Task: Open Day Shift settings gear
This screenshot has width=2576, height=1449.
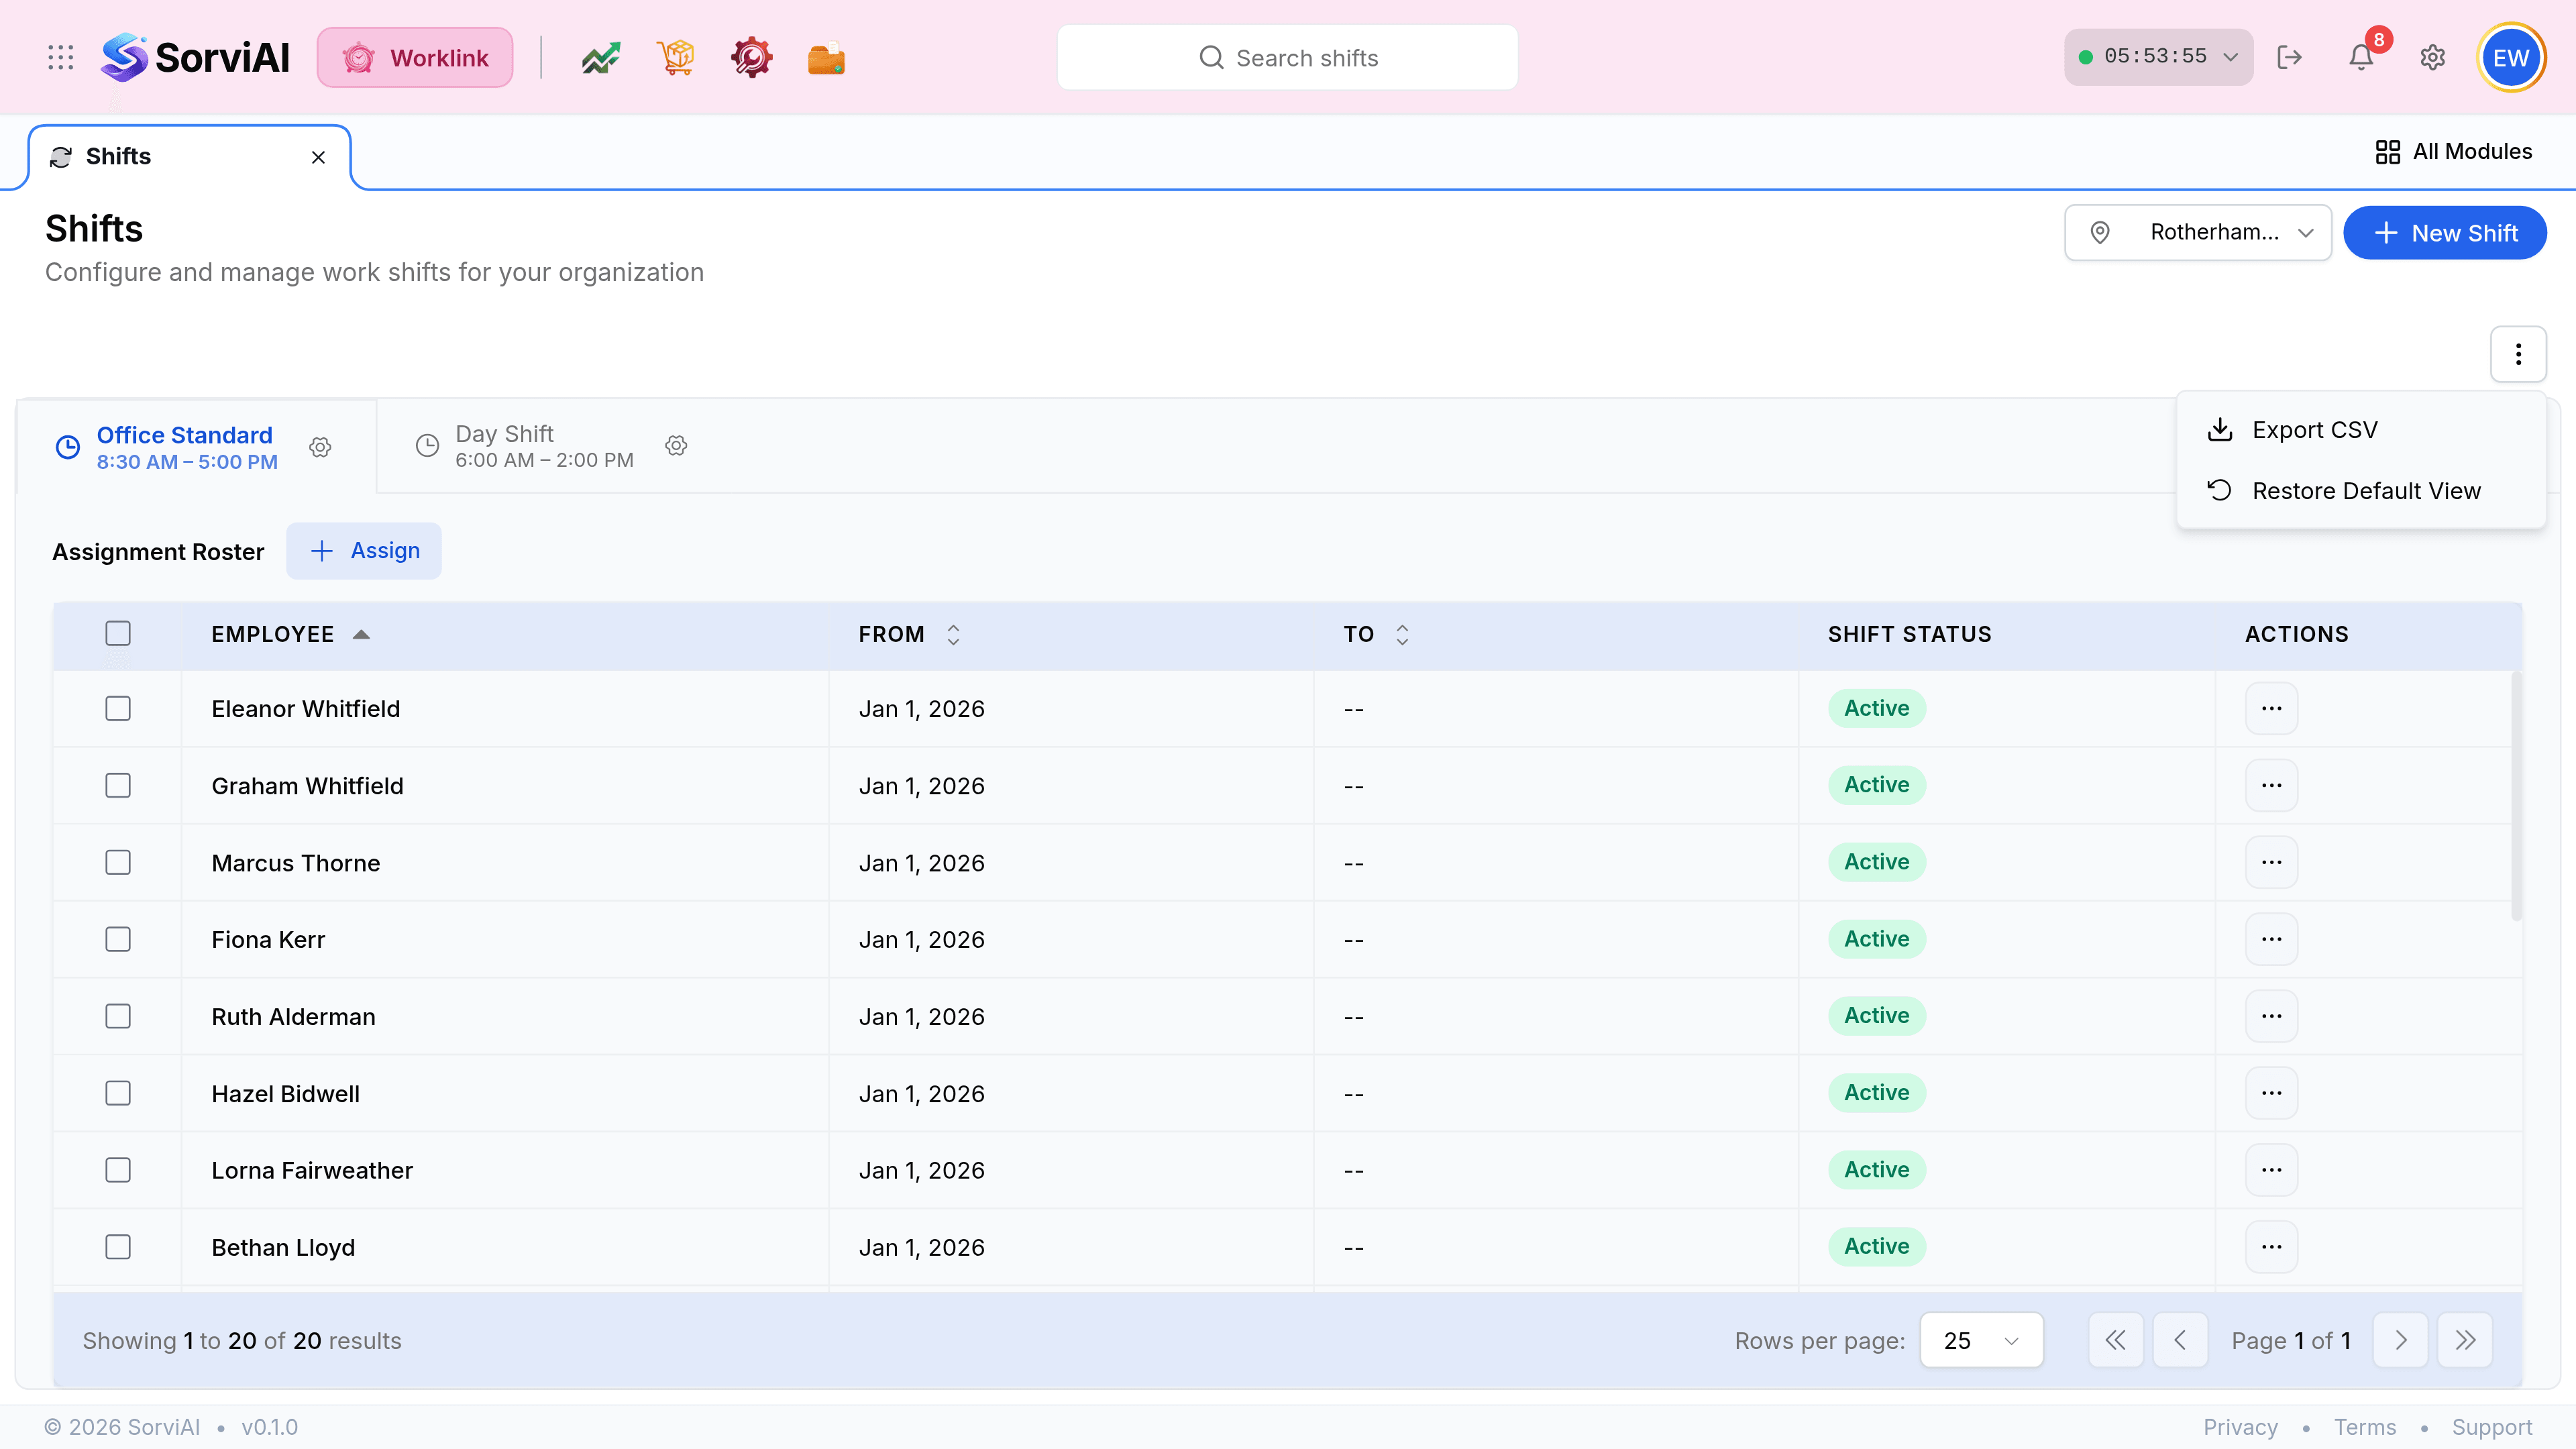Action: coord(677,445)
